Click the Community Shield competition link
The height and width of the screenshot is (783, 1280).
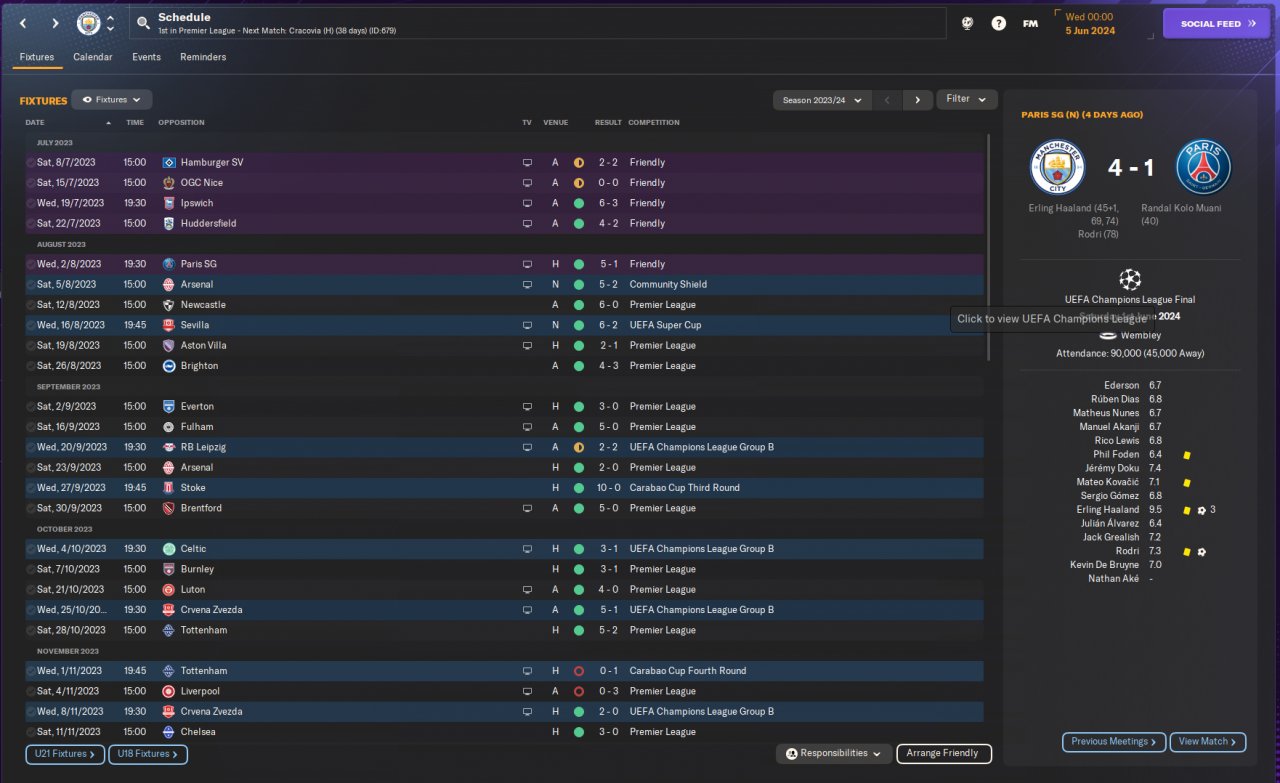668,284
